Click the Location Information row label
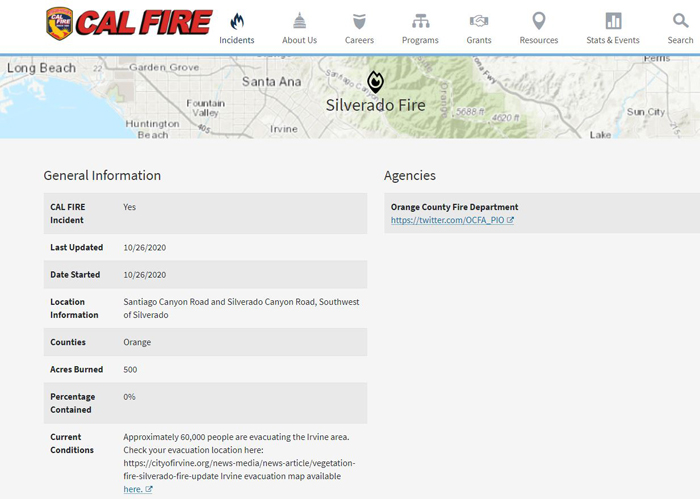Image resolution: width=700 pixels, height=499 pixels. 74,308
